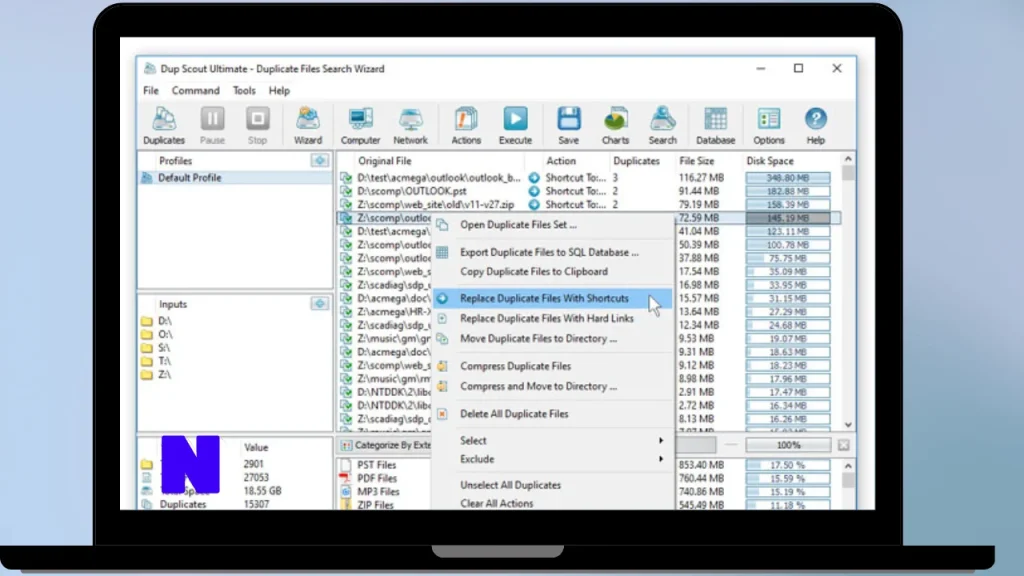Click the shortcut action icon on the outlook_b row
The image size is (1024, 576).
(x=534, y=178)
